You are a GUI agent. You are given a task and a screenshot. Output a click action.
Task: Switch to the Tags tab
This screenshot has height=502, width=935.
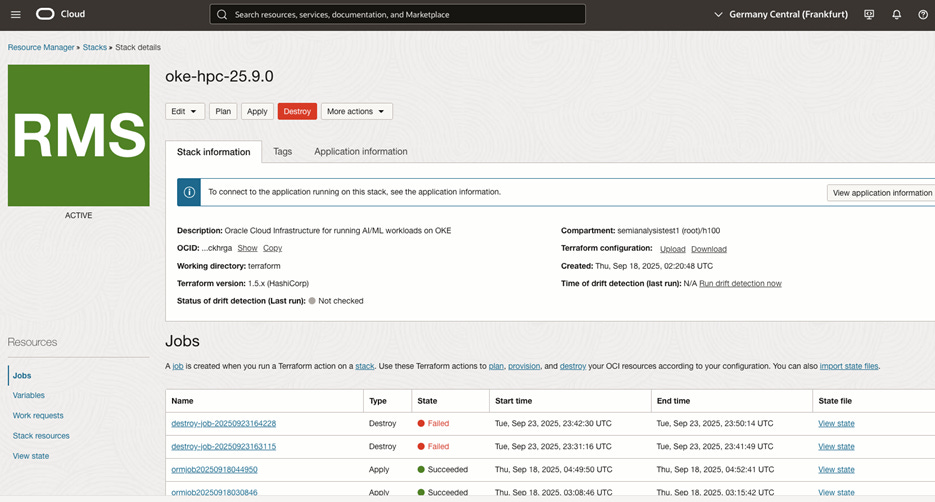(283, 151)
